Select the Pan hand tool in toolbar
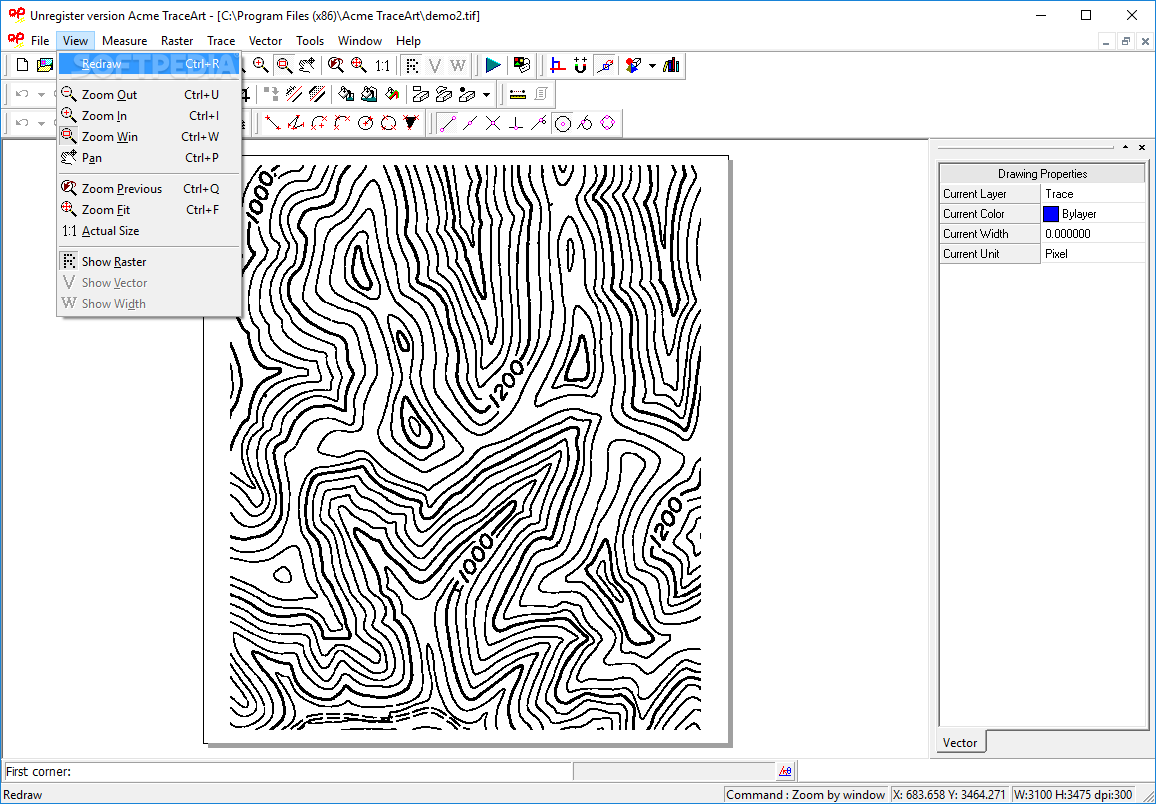Screen dimensions: 1156x804 coord(307,65)
